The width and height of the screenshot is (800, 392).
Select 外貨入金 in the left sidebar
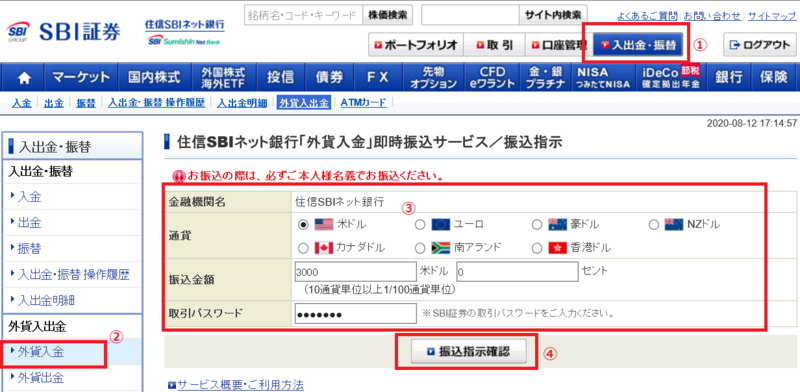pos(72,352)
